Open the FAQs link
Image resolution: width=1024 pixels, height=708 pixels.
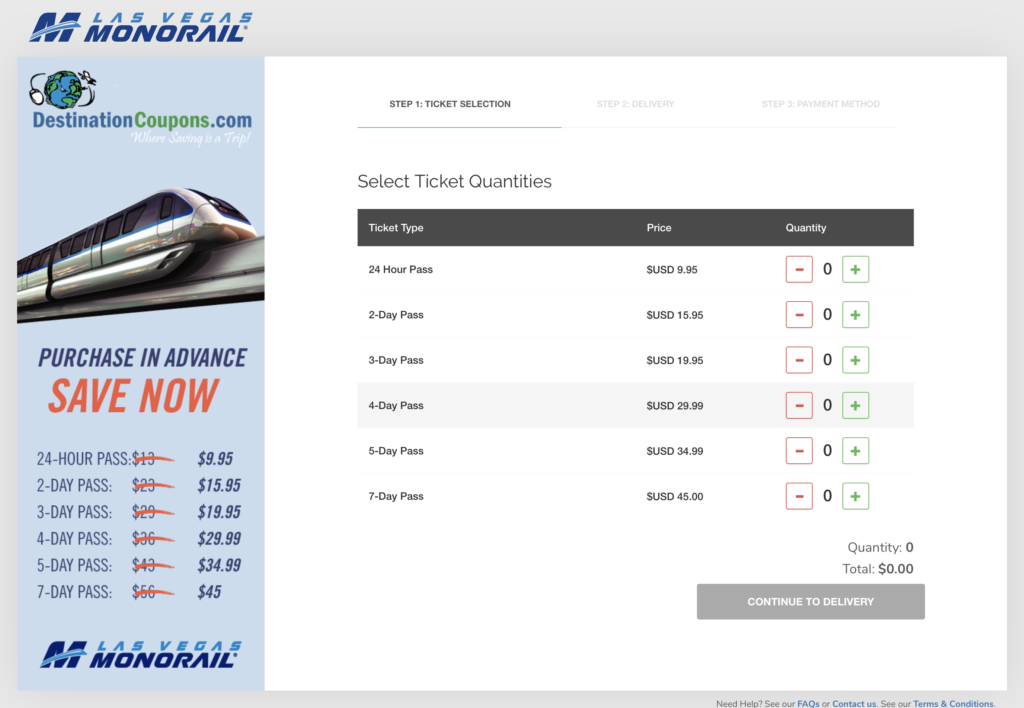[x=807, y=703]
